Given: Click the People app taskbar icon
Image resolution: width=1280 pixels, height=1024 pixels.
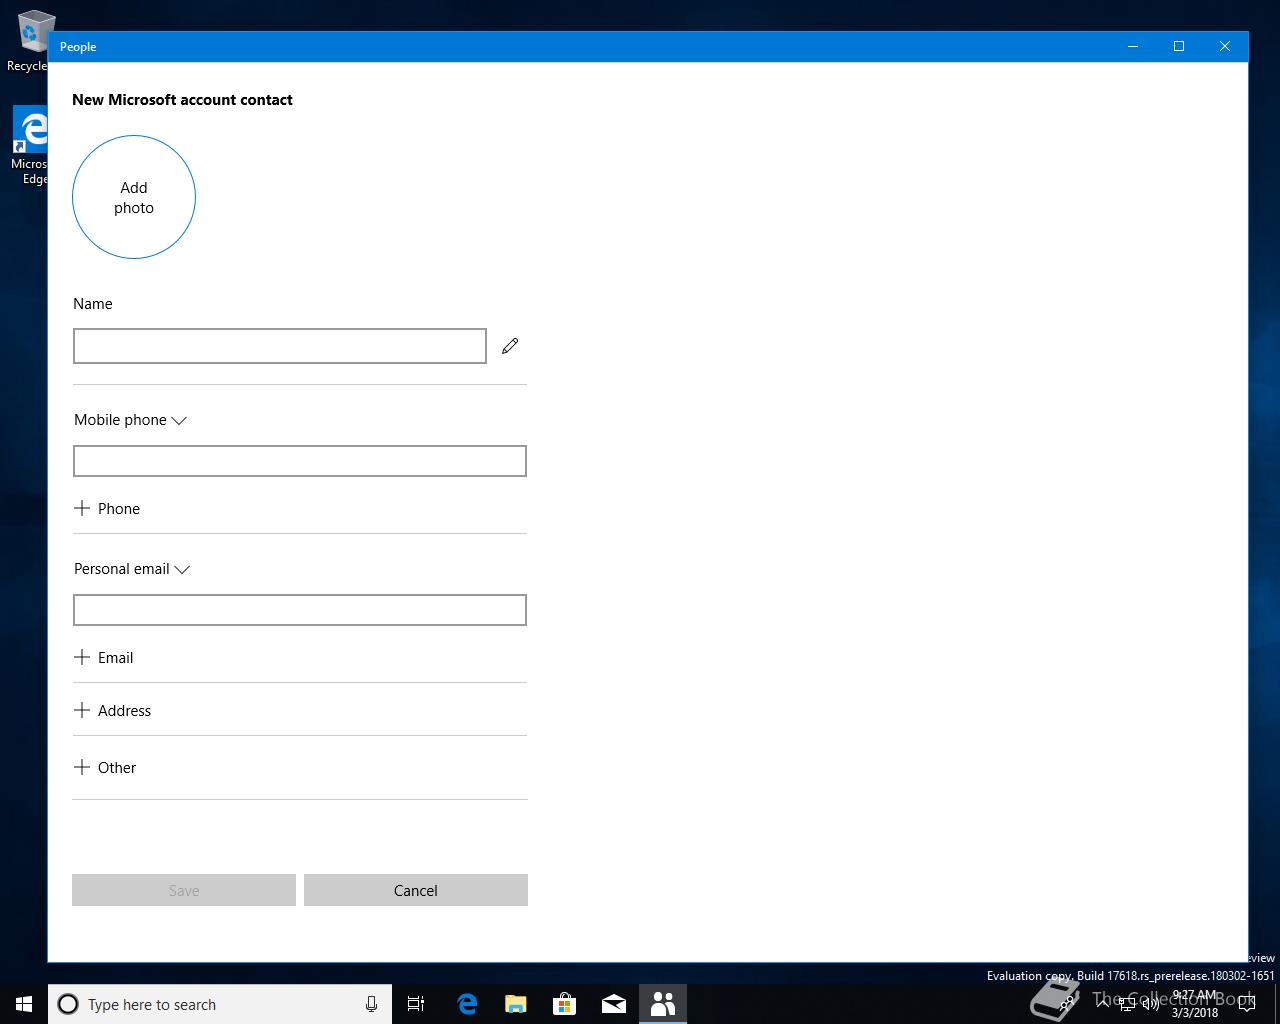Looking at the screenshot, I should [x=662, y=1004].
